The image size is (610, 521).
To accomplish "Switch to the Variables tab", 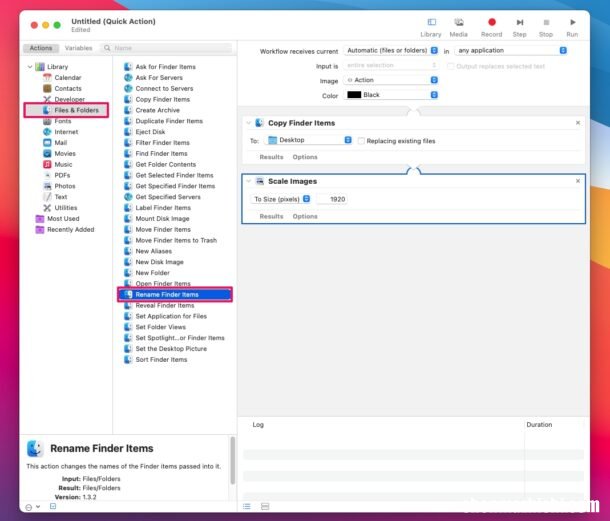I will point(79,48).
